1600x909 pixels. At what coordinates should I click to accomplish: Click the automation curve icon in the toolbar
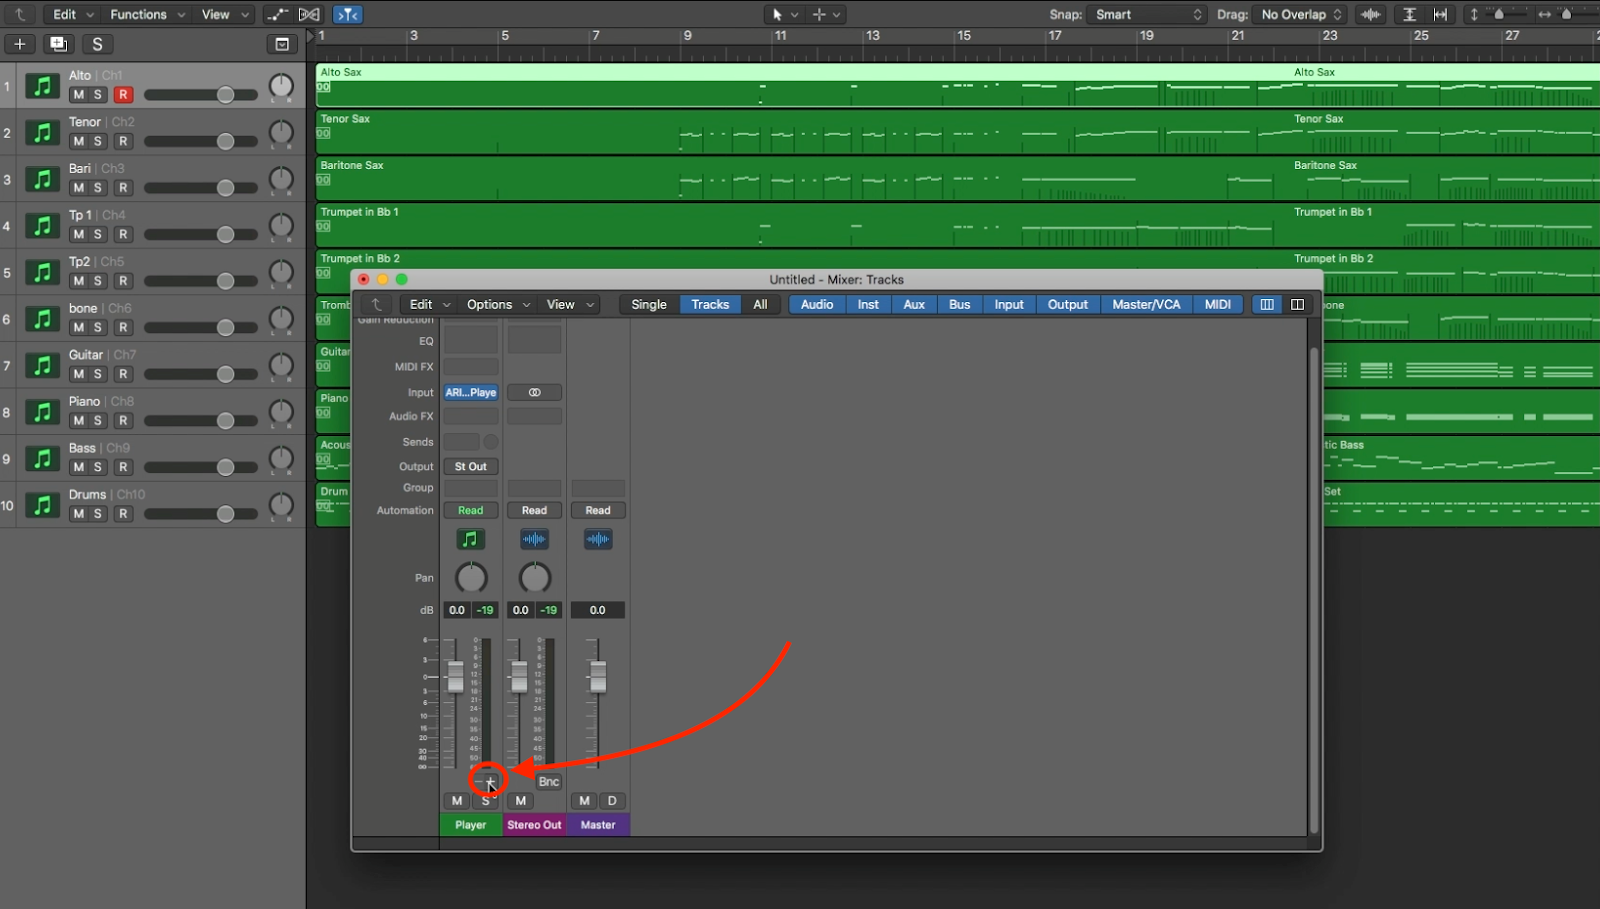click(277, 14)
